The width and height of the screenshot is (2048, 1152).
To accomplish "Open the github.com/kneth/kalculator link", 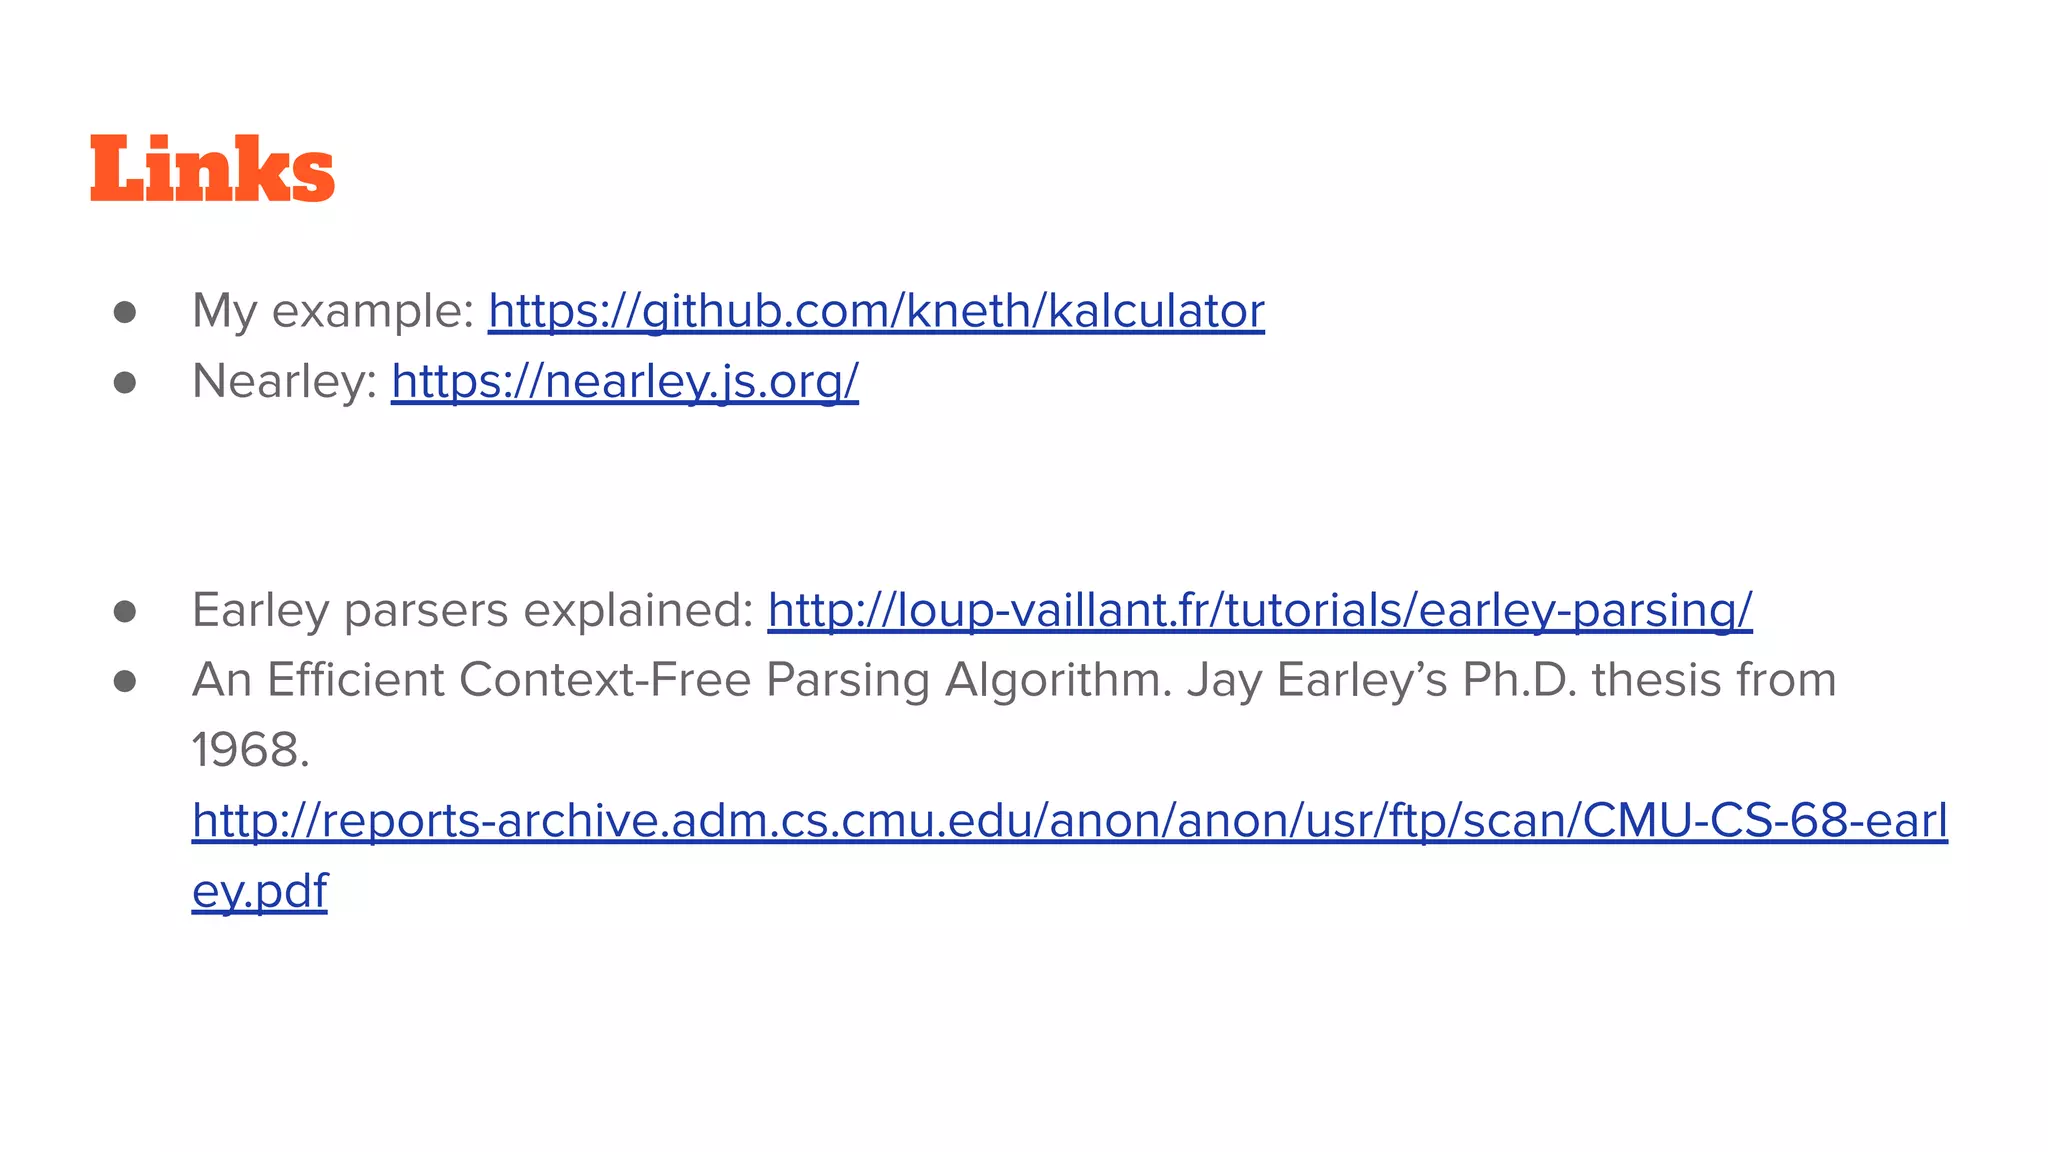I will point(876,311).
